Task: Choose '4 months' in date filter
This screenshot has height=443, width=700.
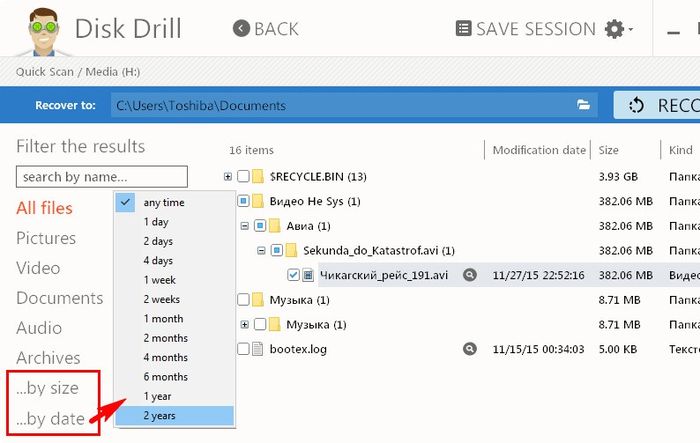Action: [x=175, y=357]
